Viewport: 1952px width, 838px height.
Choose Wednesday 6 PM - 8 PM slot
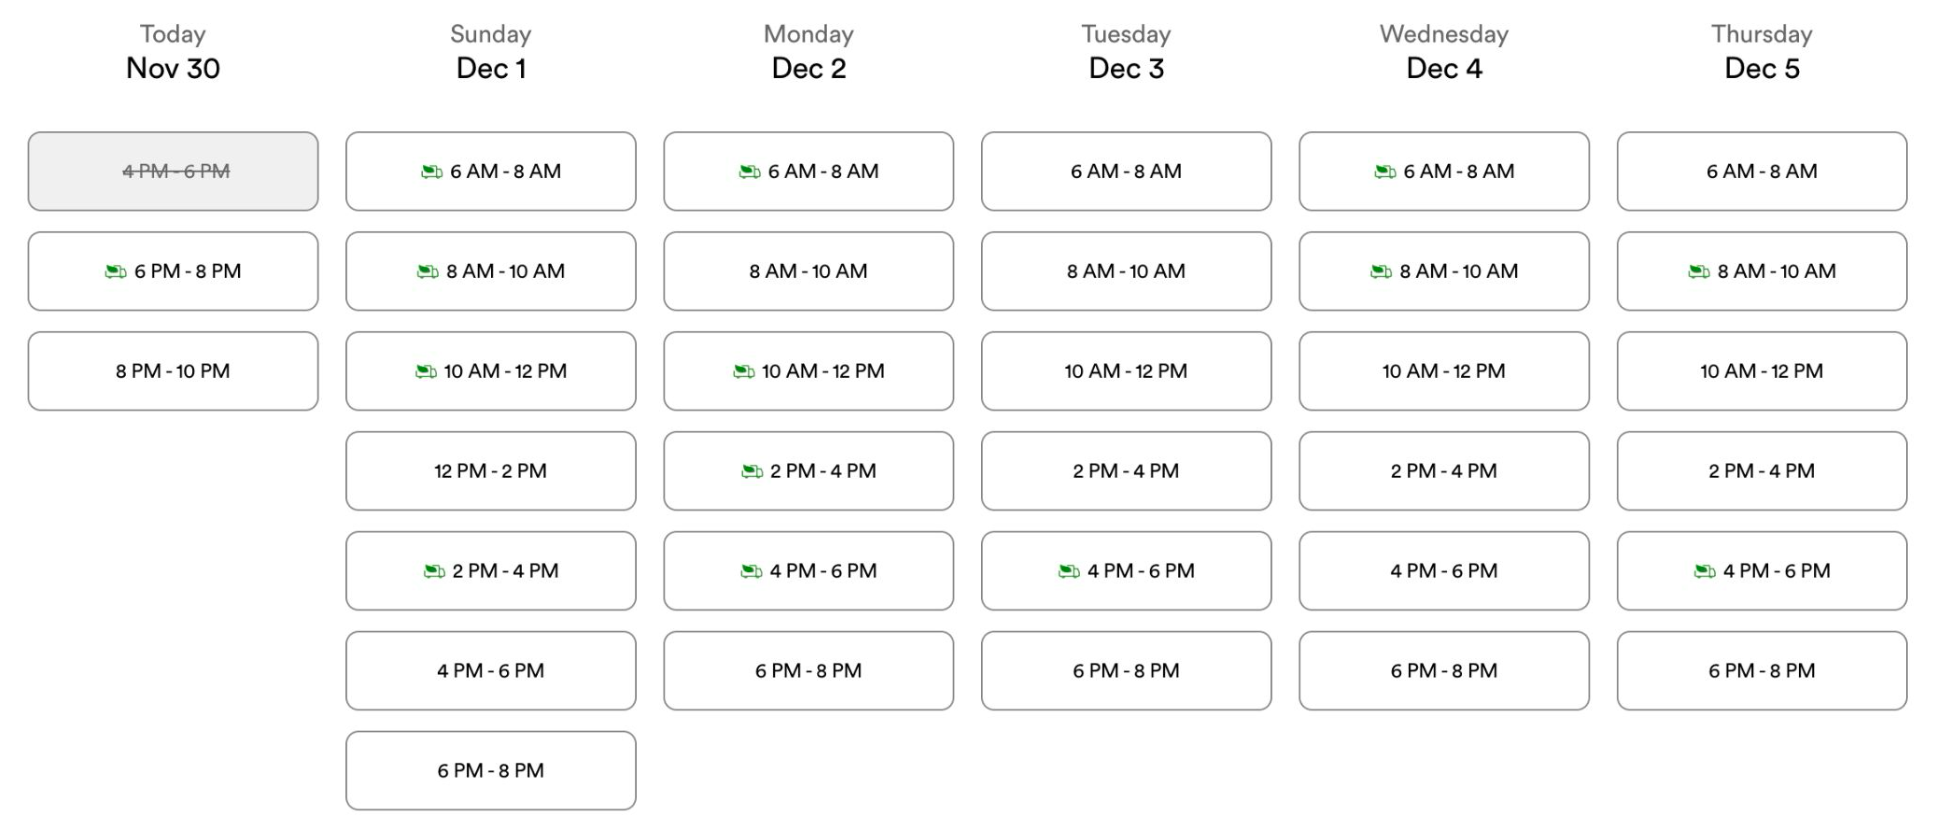pos(1444,671)
